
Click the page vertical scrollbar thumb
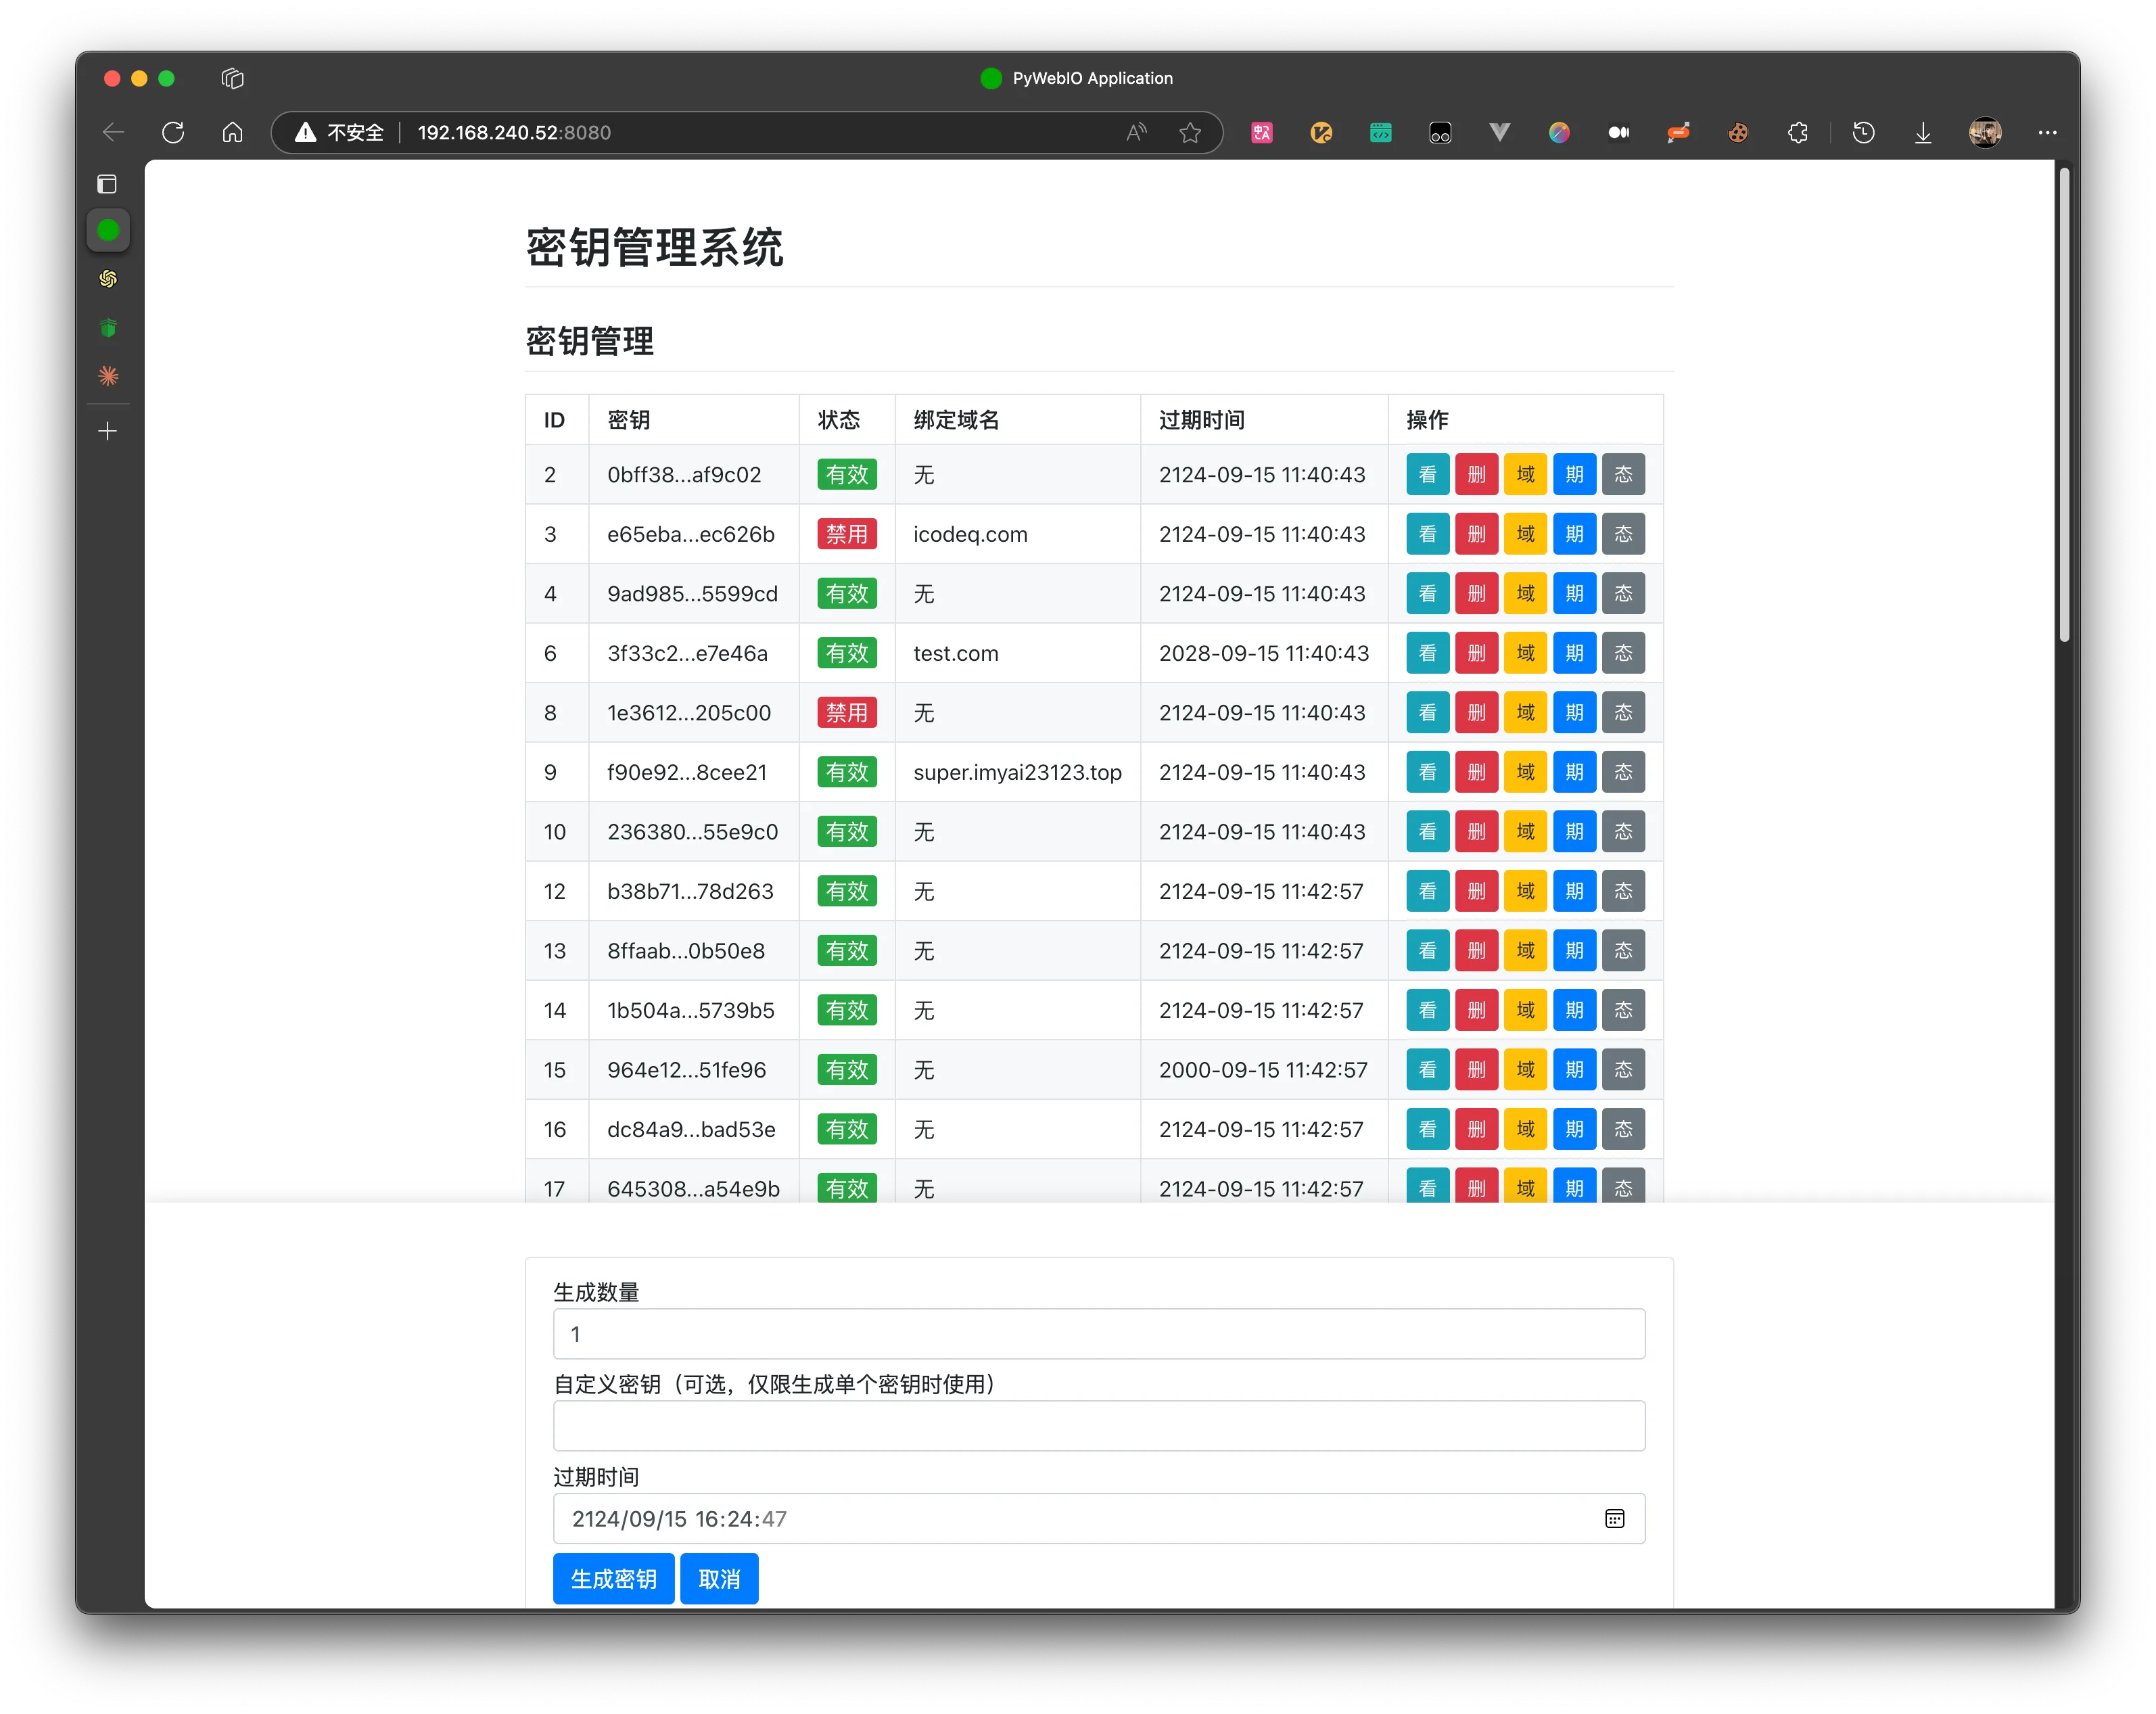[x=2063, y=405]
